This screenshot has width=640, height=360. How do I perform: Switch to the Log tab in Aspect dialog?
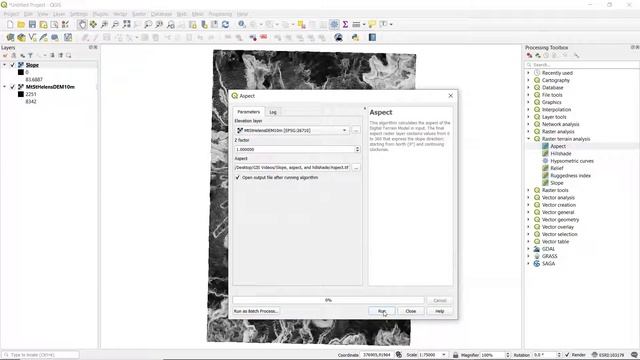(273, 112)
